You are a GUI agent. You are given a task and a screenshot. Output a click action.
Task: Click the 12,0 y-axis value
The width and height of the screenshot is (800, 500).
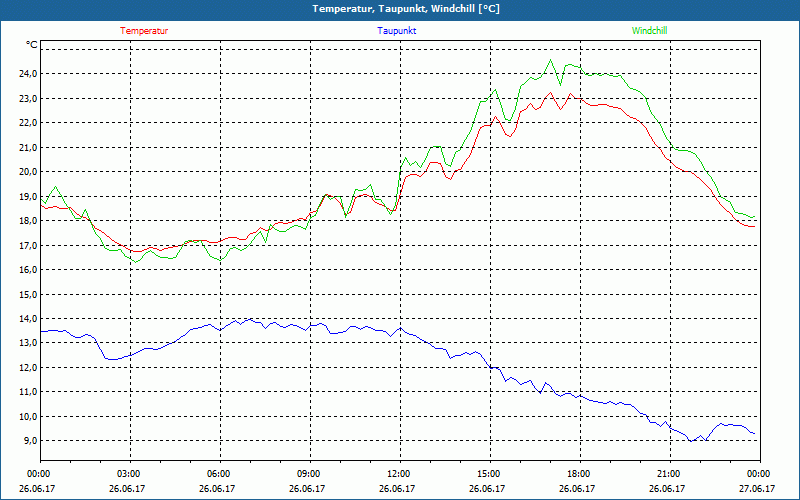click(x=29, y=368)
